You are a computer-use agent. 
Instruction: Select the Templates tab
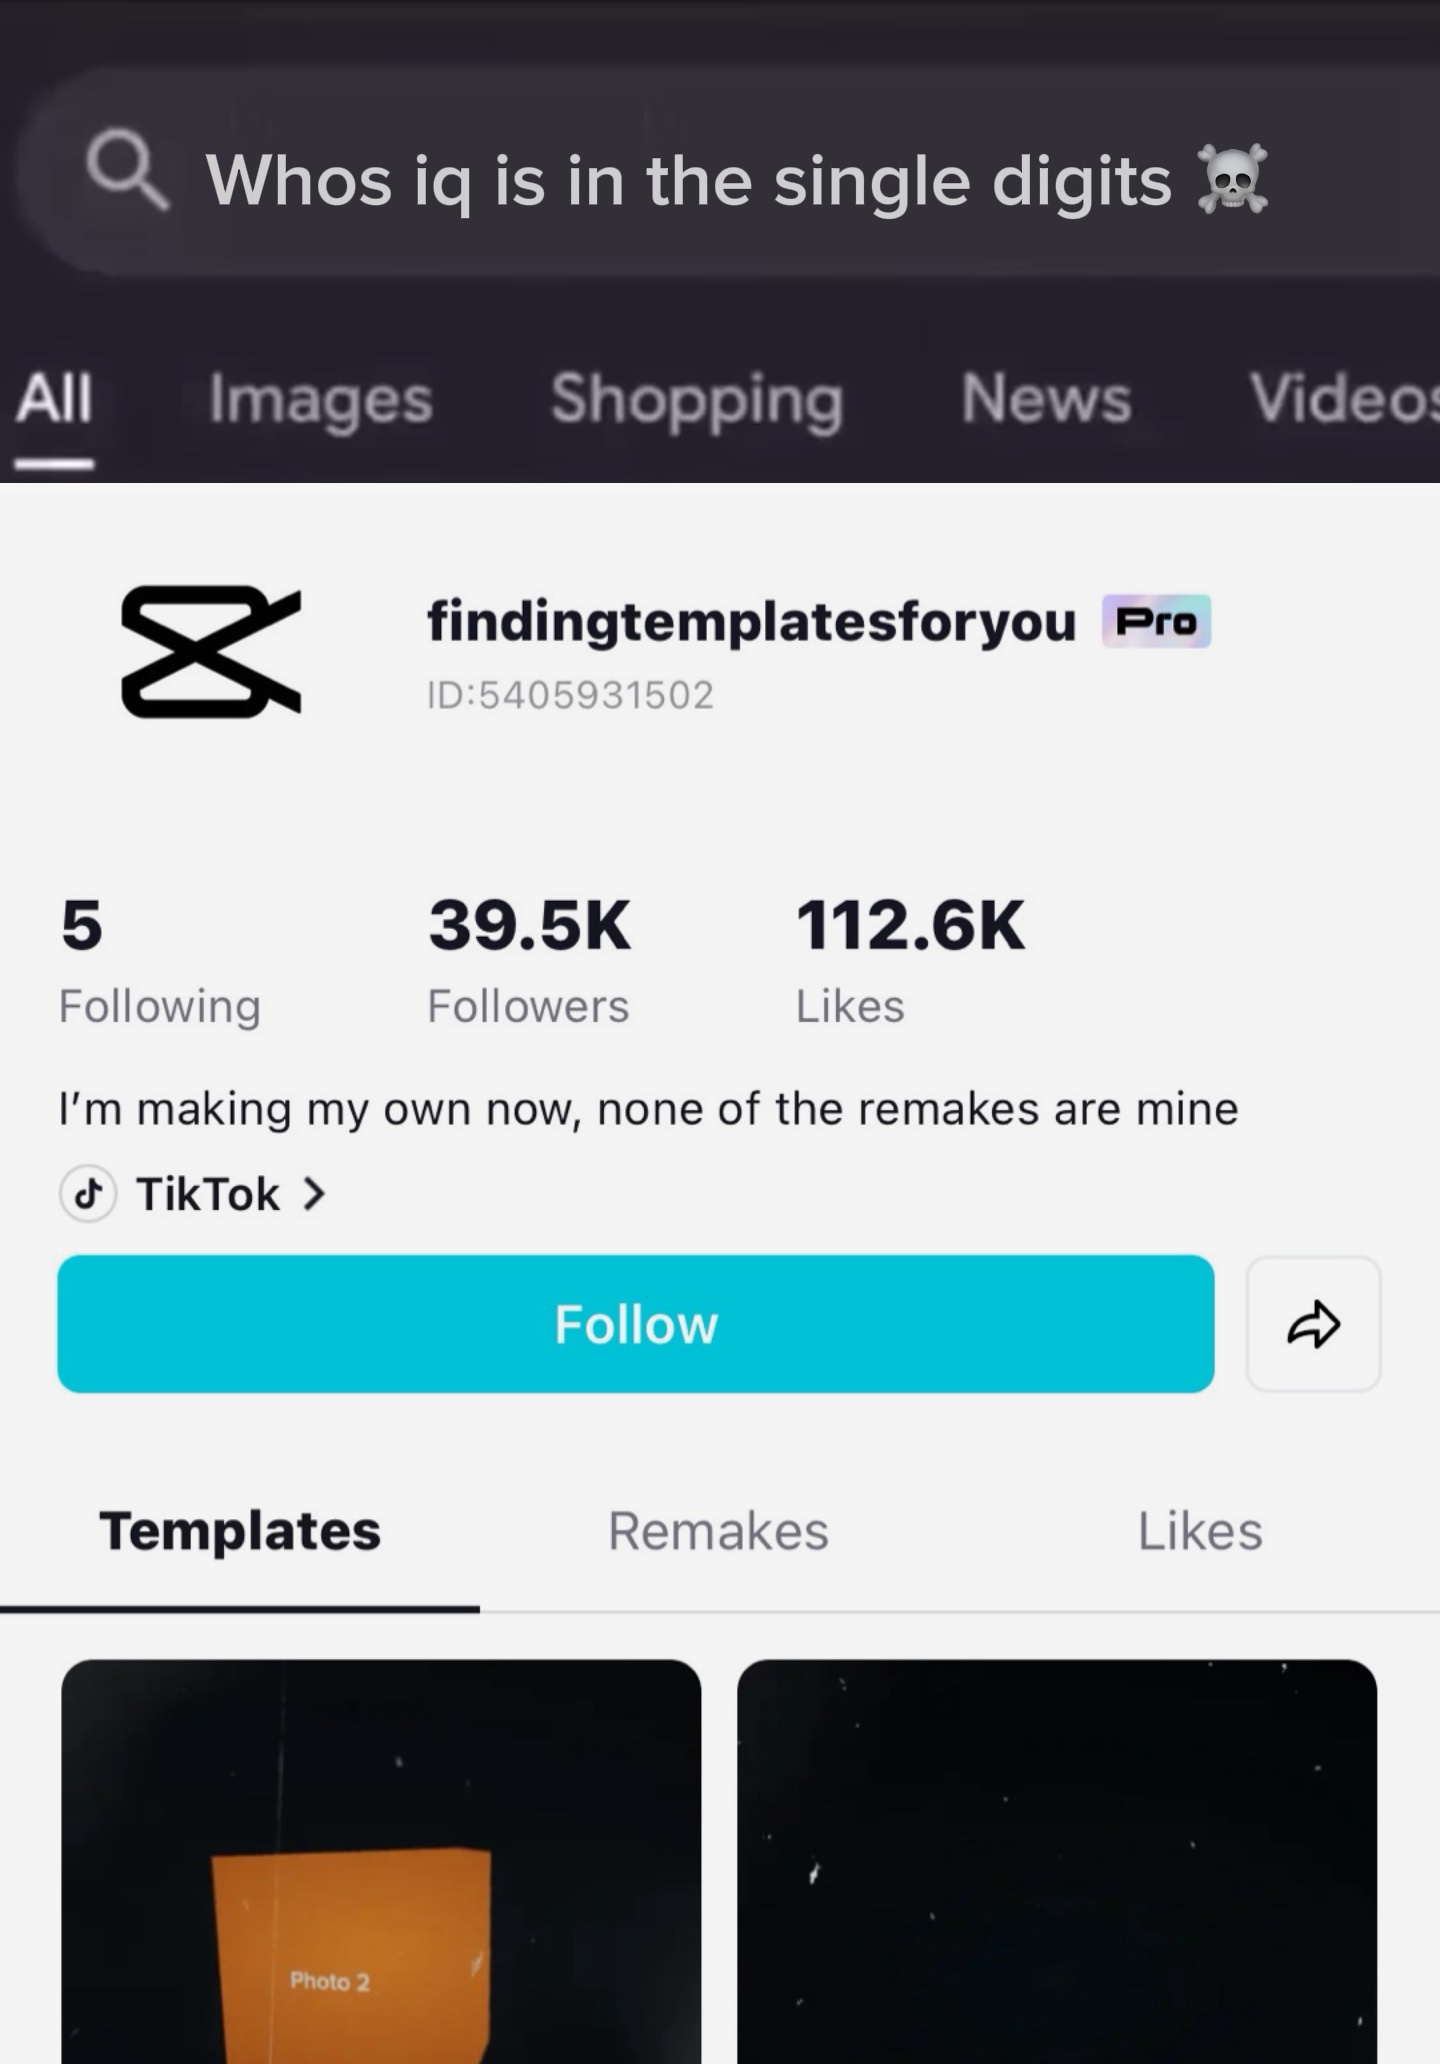(240, 1531)
